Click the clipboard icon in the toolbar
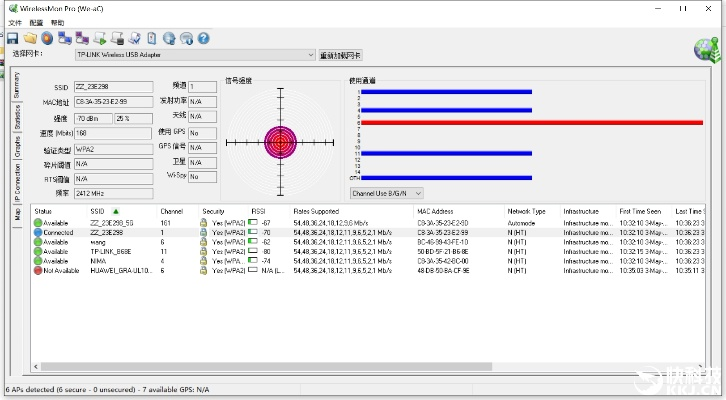This screenshot has width=726, height=400. (151, 38)
